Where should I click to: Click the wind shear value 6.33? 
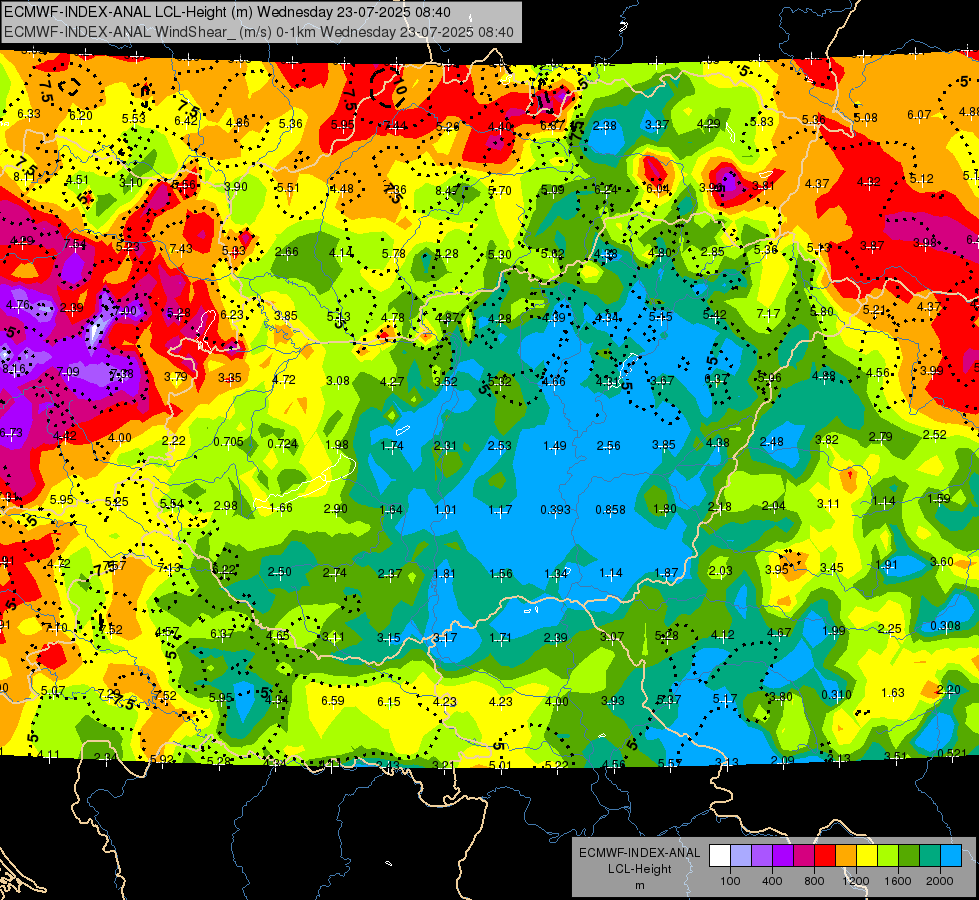pos(29,114)
